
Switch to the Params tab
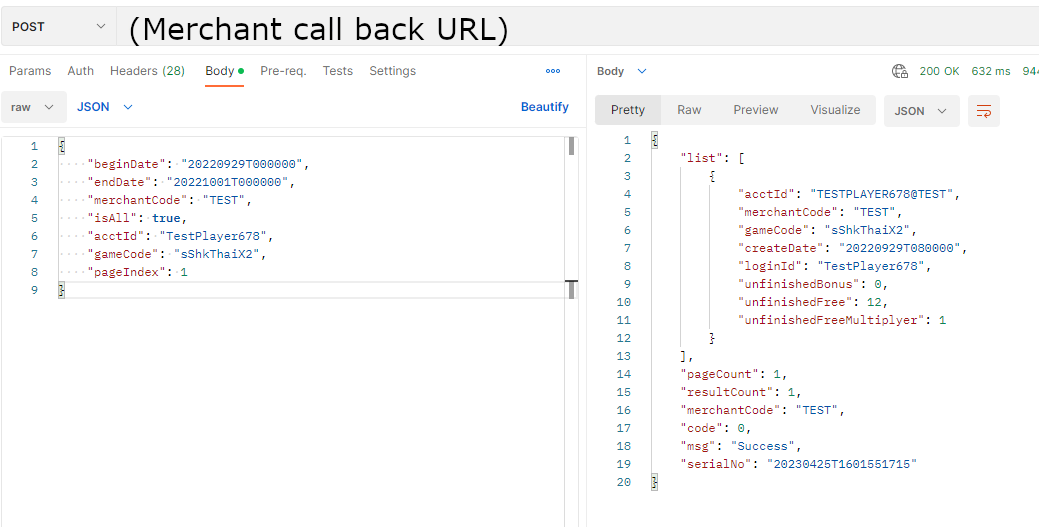[30, 71]
